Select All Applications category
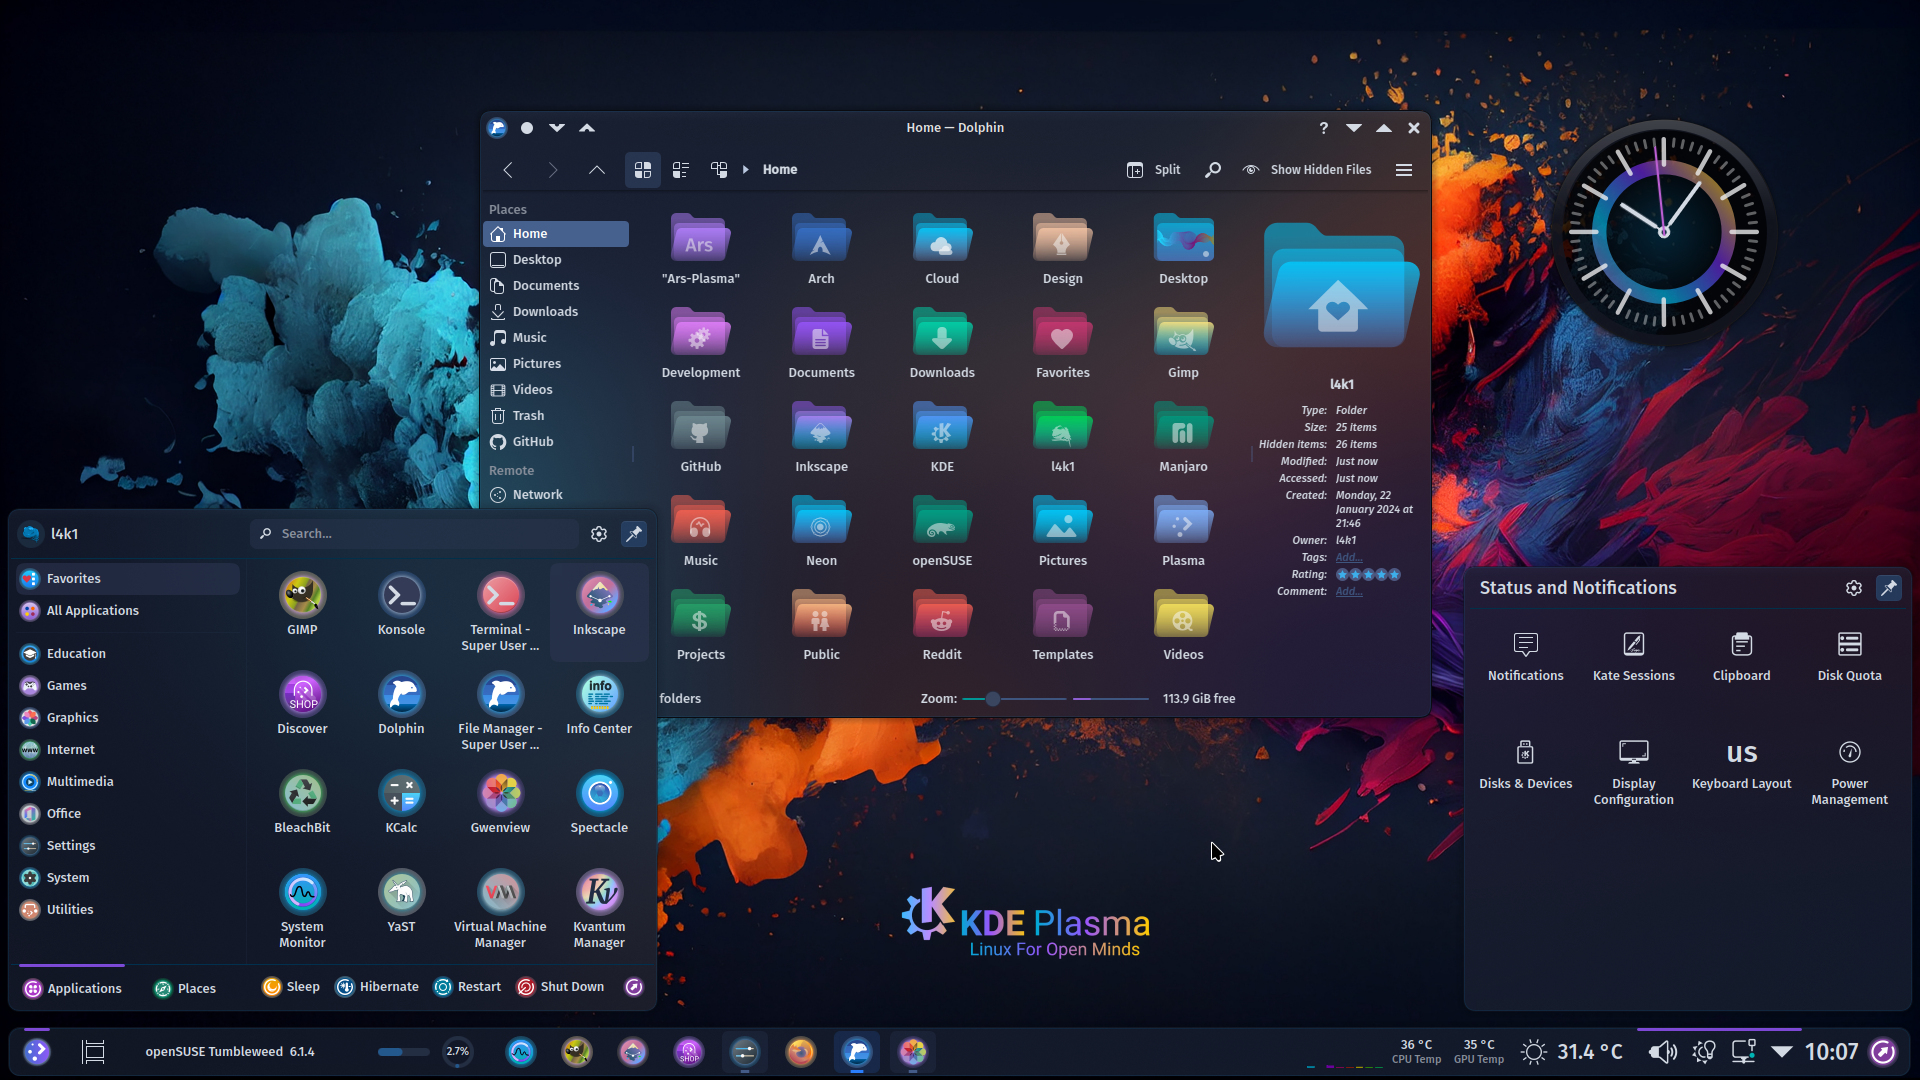Screen dimensions: 1920x1080 tap(128, 611)
